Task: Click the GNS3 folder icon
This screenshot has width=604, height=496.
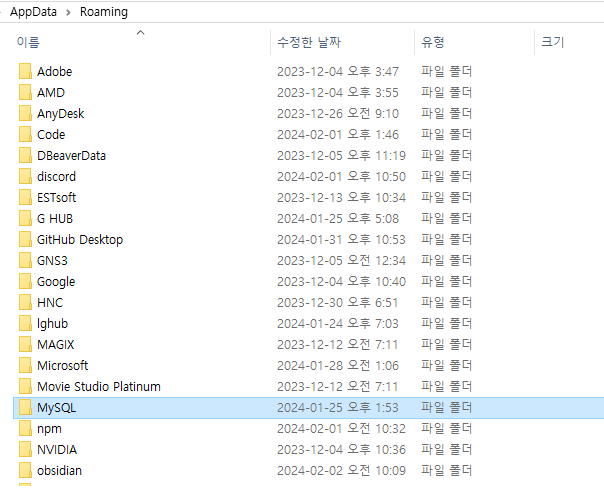Action: tap(25, 260)
